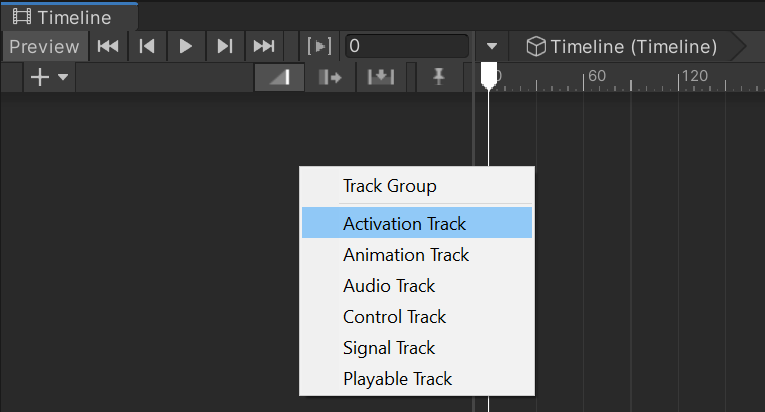Add an Audio Track from the menu
The image size is (765, 412).
click(389, 286)
